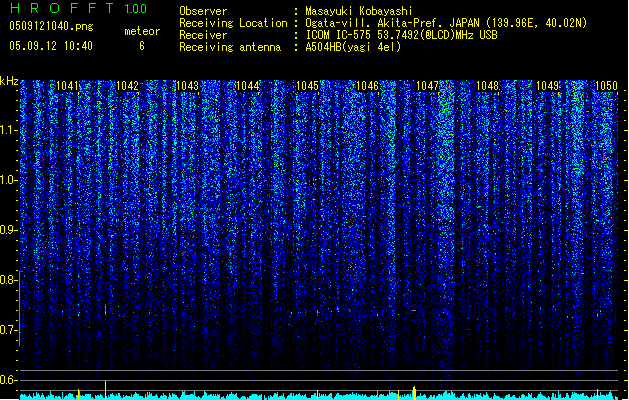Click observer name Masayuki Kobayashi
The width and height of the screenshot is (629, 400).
[359, 11]
